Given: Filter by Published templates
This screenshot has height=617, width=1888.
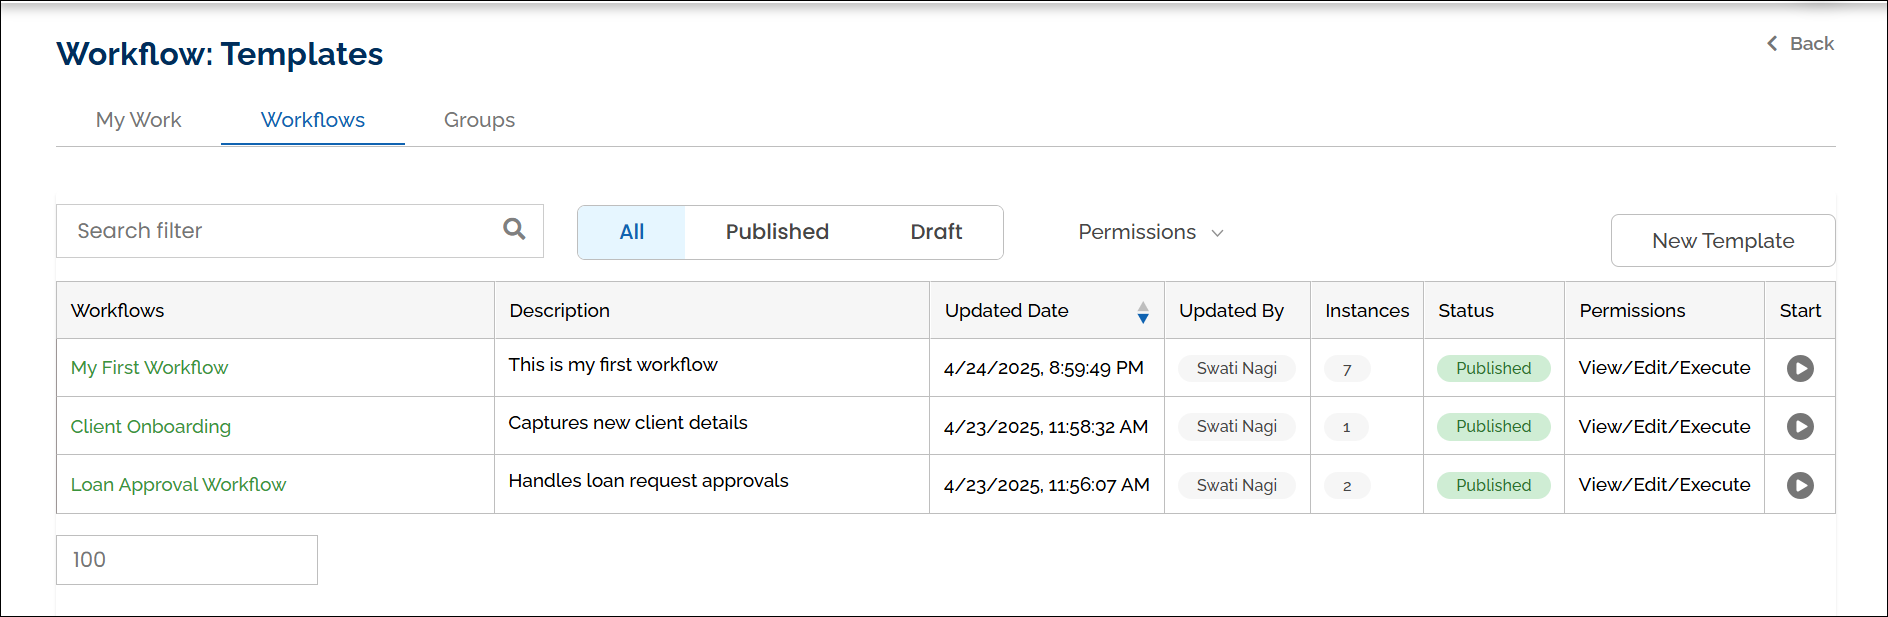Looking at the screenshot, I should pos(777,232).
